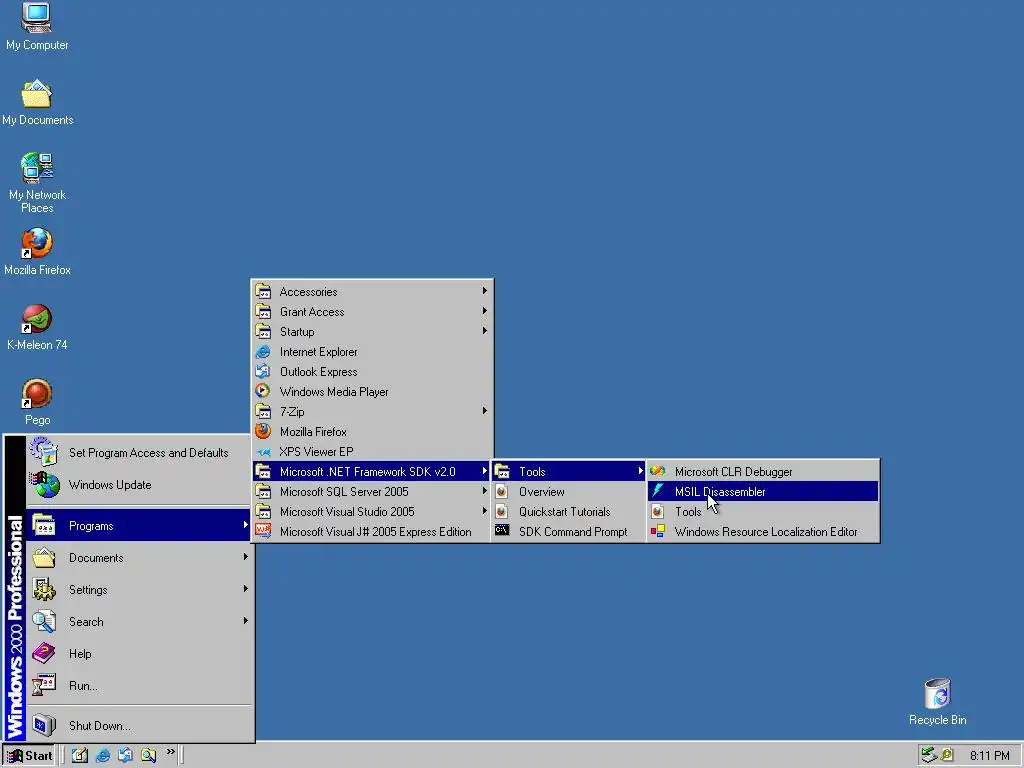Expand the Accessories program group
Screen dimensions: 1024x768
pyautogui.click(x=372, y=292)
